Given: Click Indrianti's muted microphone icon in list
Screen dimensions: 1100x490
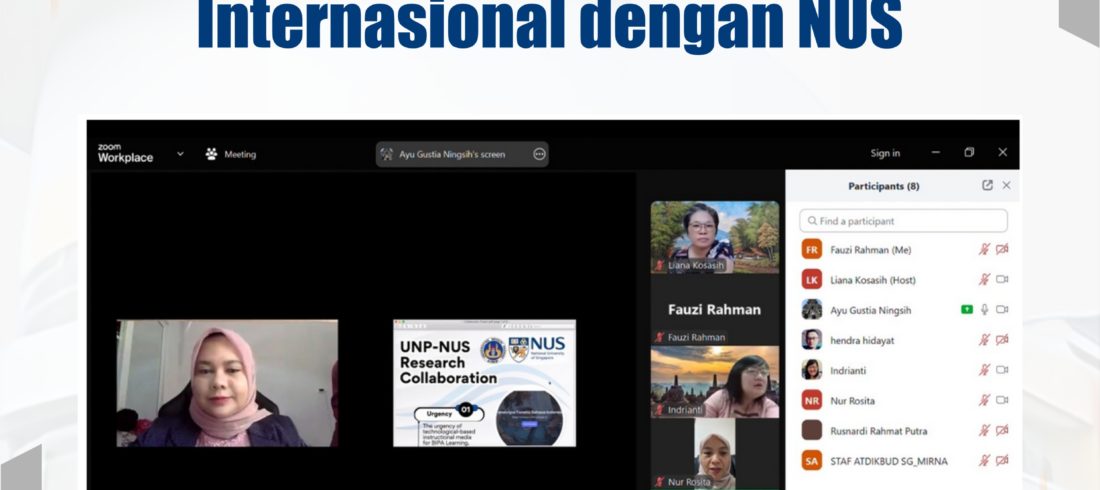Looking at the screenshot, I should click(984, 370).
